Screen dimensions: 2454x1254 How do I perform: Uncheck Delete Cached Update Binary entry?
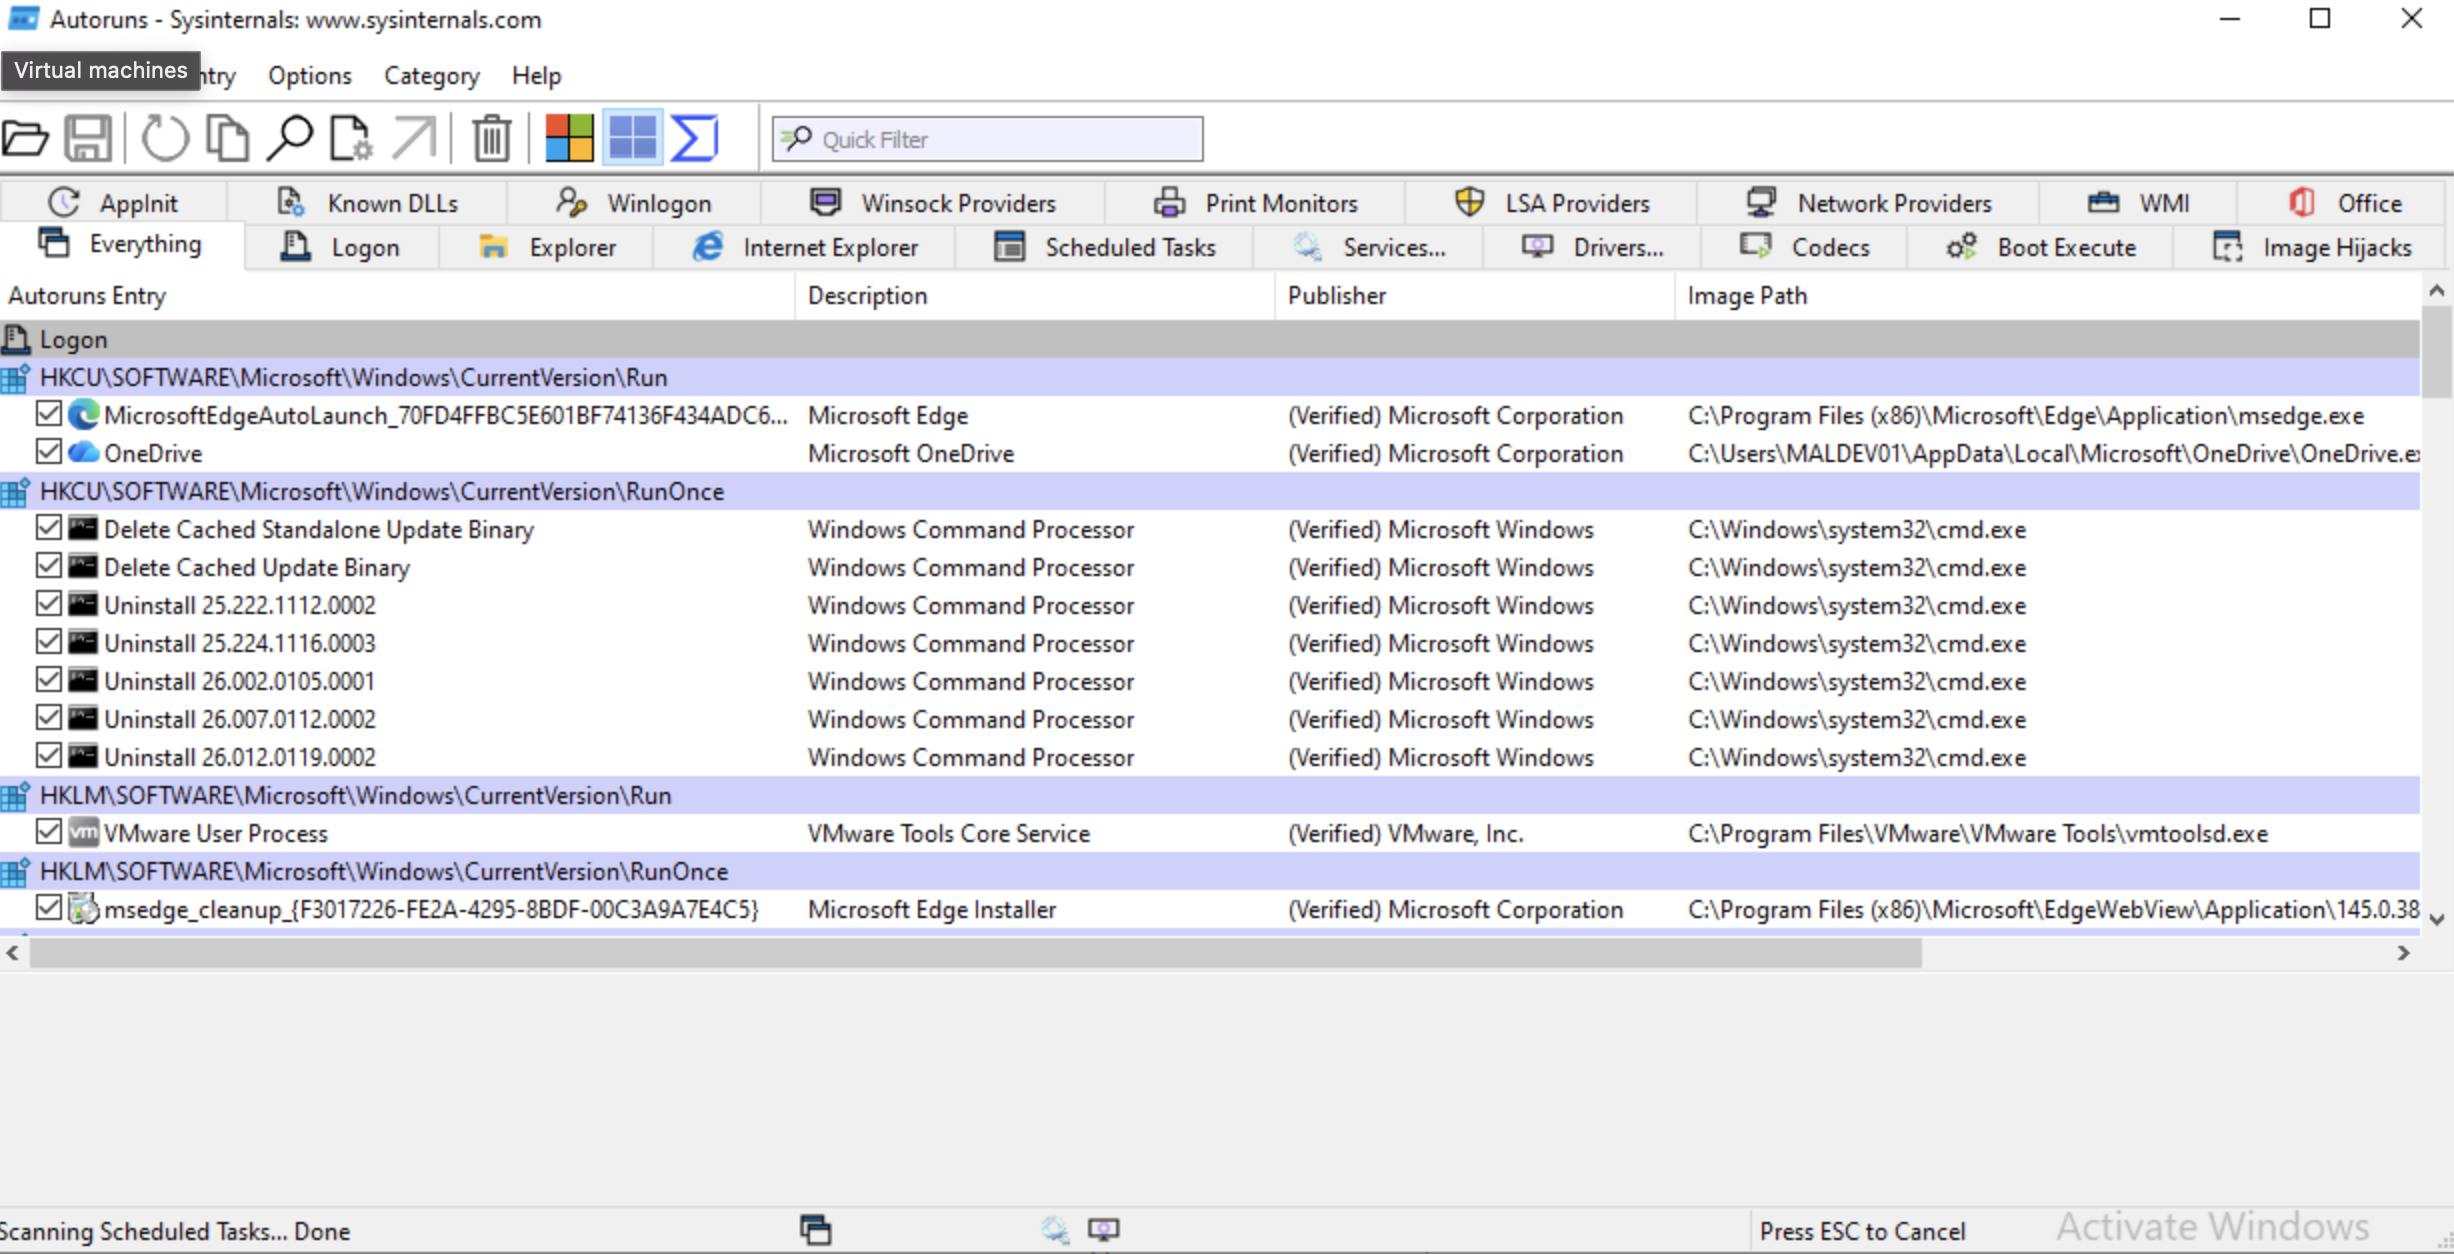point(48,566)
